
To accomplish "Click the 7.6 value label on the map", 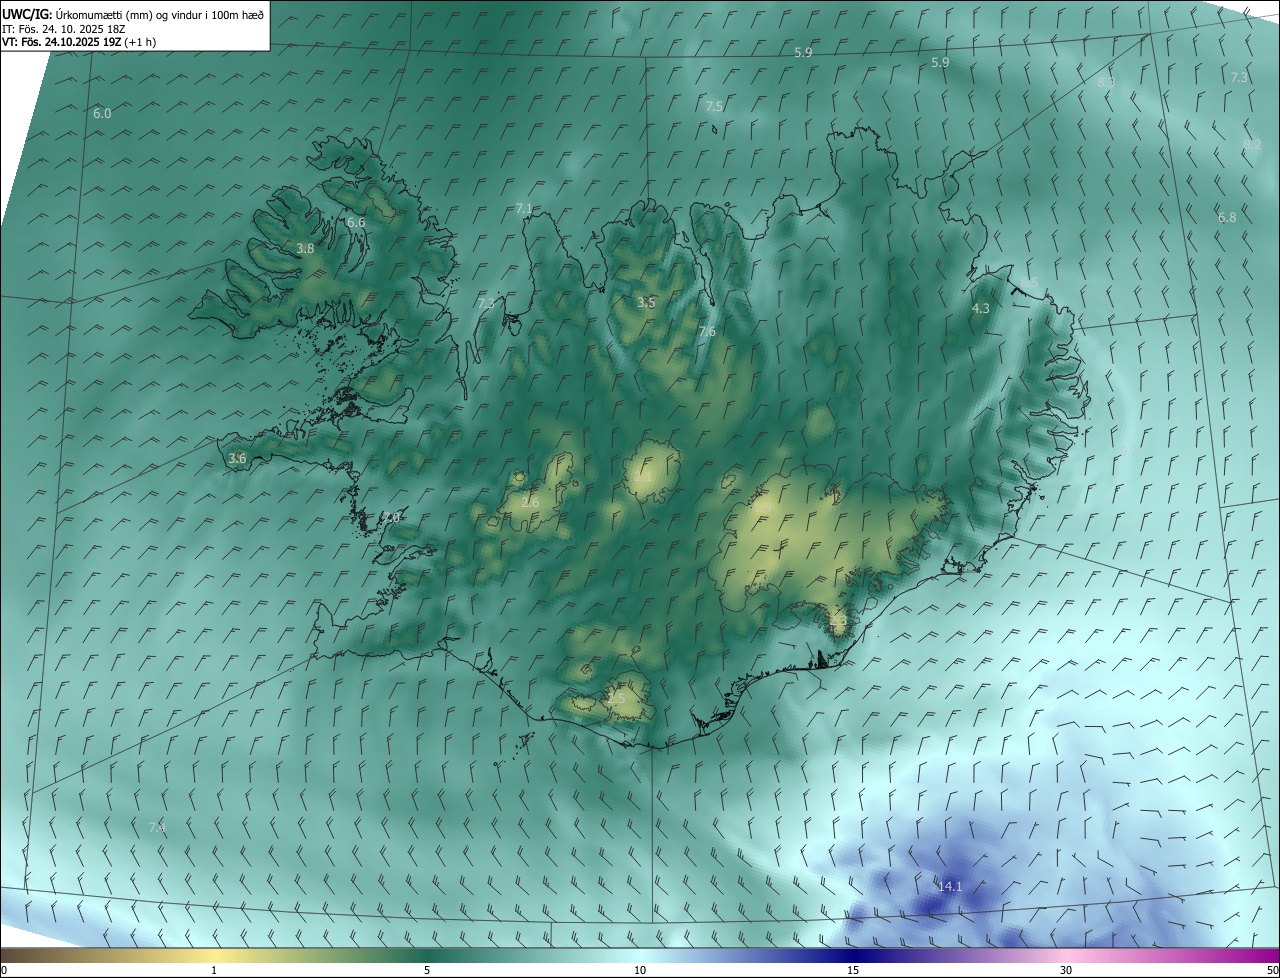I will pyautogui.click(x=707, y=332).
